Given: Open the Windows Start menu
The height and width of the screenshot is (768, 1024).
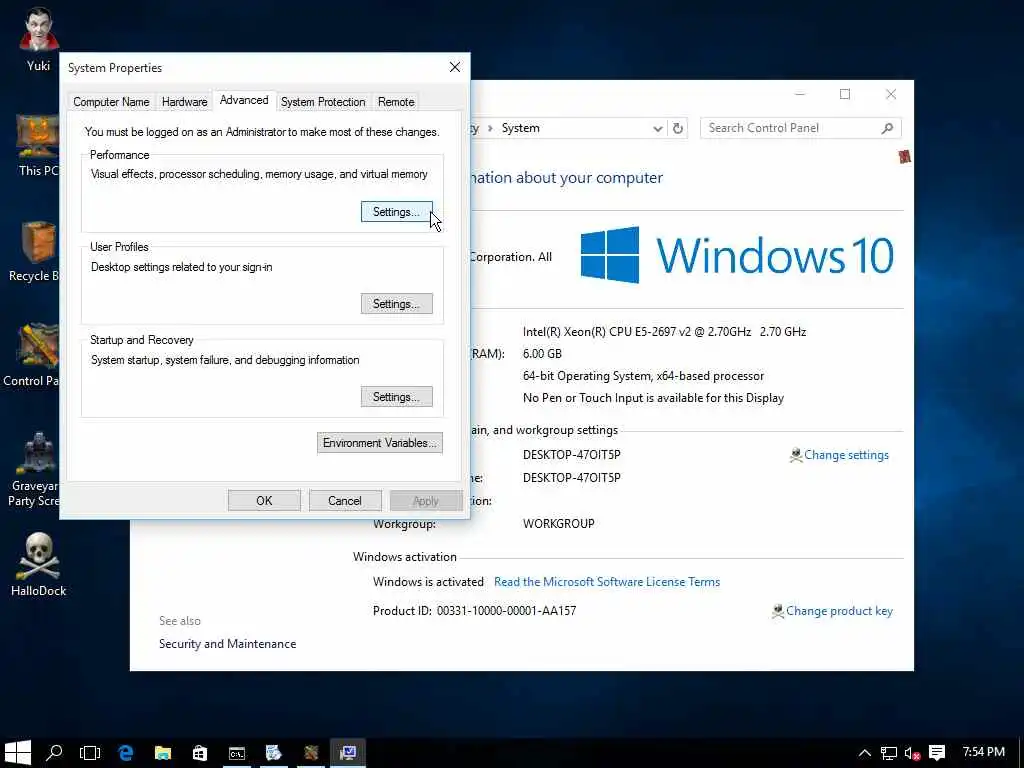Looking at the screenshot, I should [x=18, y=752].
